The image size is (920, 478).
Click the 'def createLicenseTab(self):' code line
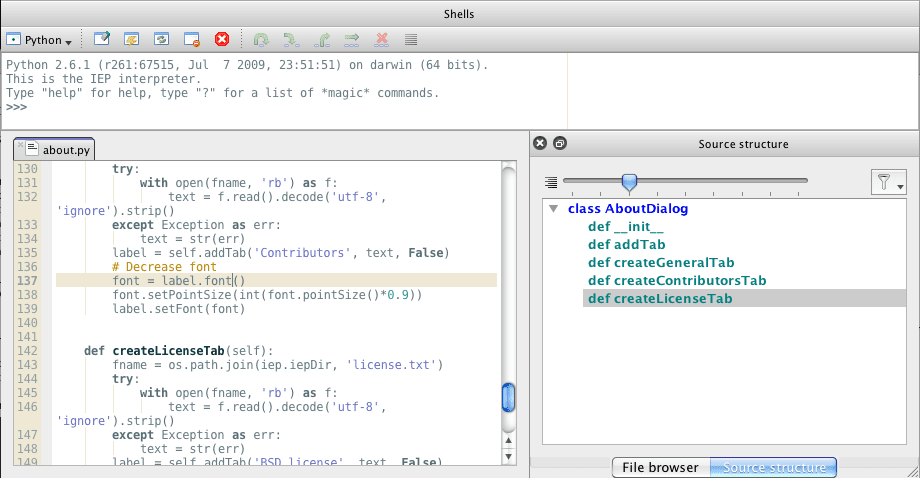pos(178,351)
